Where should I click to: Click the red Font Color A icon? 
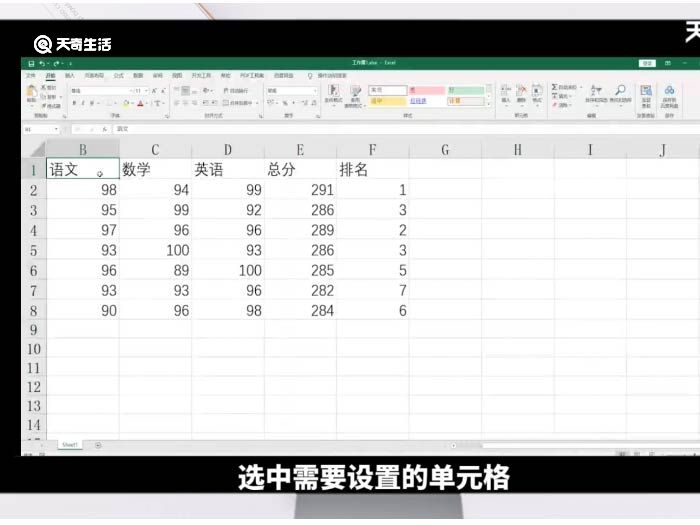140,103
